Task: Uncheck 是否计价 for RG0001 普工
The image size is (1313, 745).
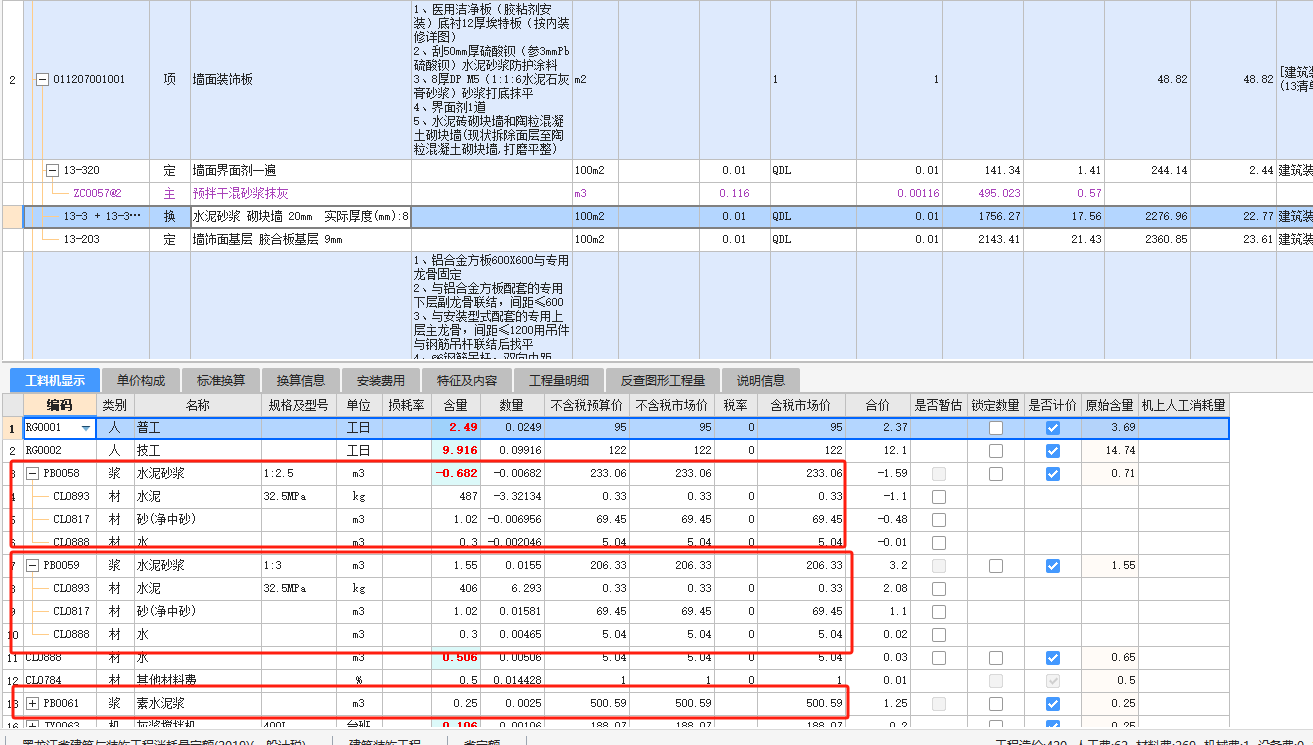Action: tap(1052, 428)
